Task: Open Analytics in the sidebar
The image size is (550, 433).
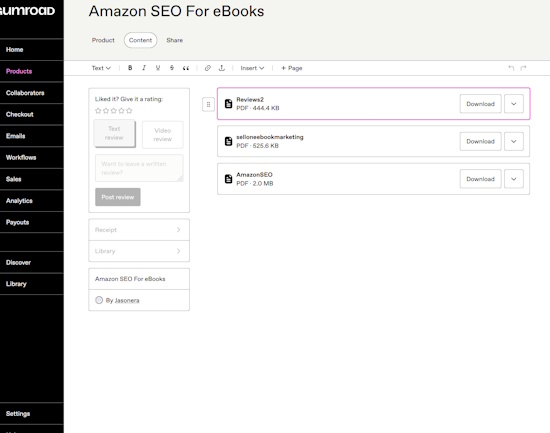Action: click(19, 201)
